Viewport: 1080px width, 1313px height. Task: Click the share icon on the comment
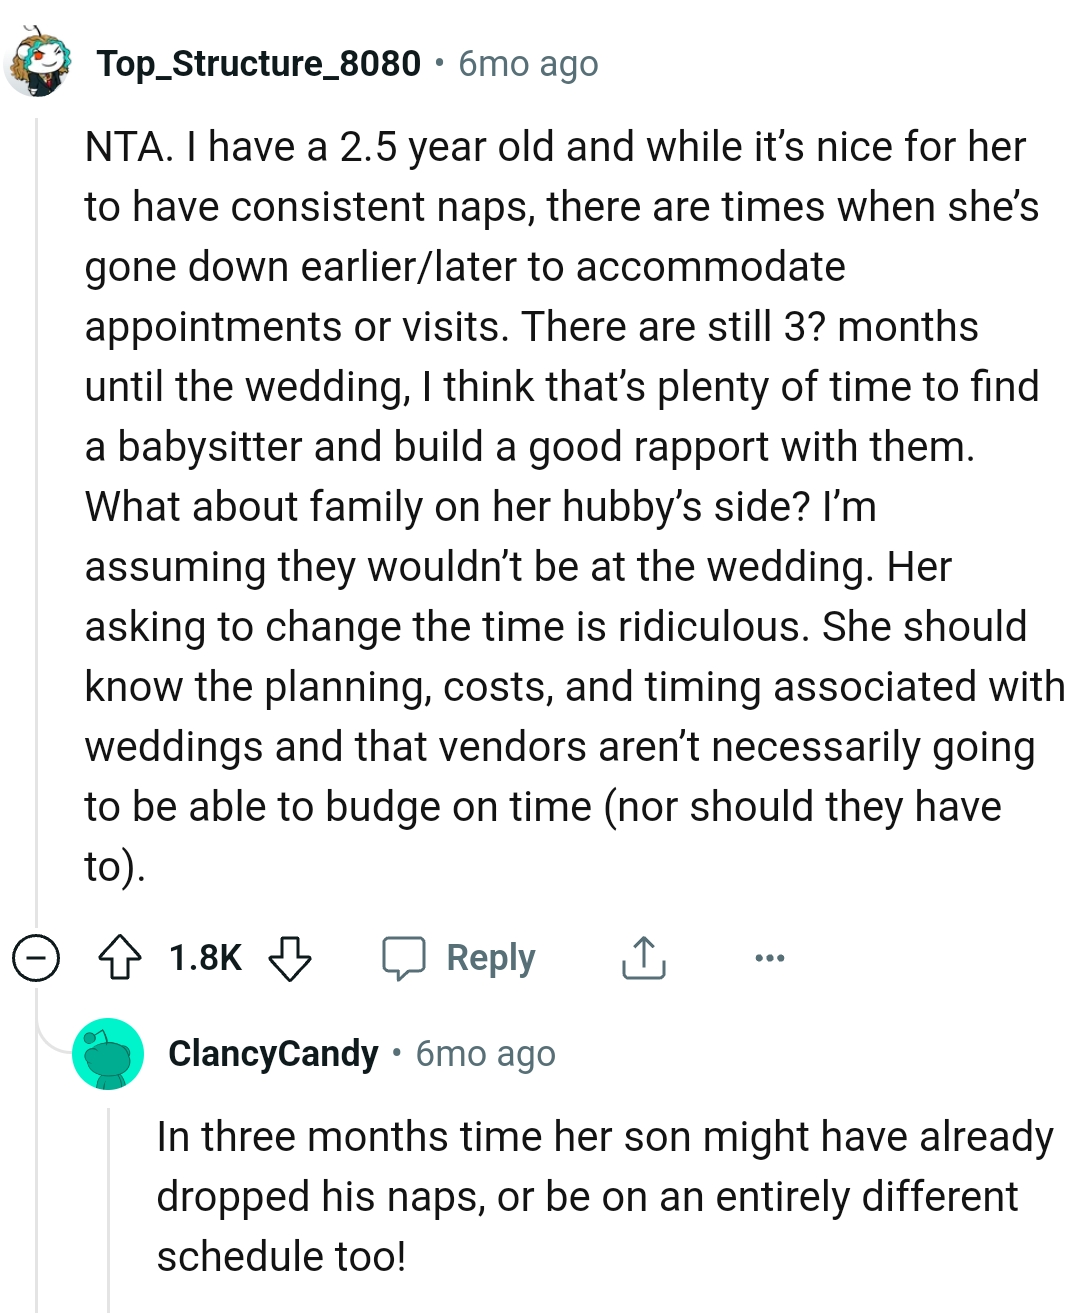643,958
